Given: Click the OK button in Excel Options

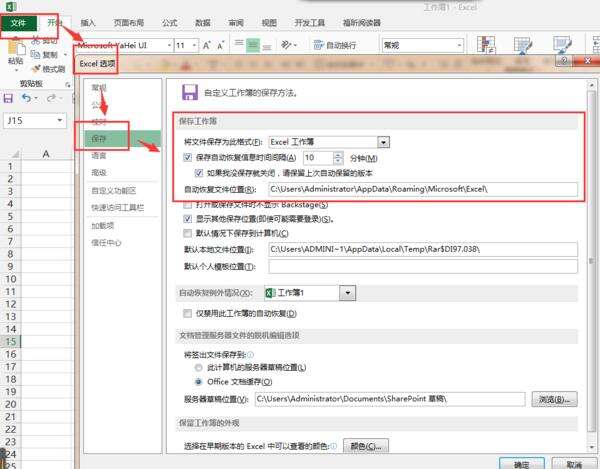Looking at the screenshot, I should point(522,464).
